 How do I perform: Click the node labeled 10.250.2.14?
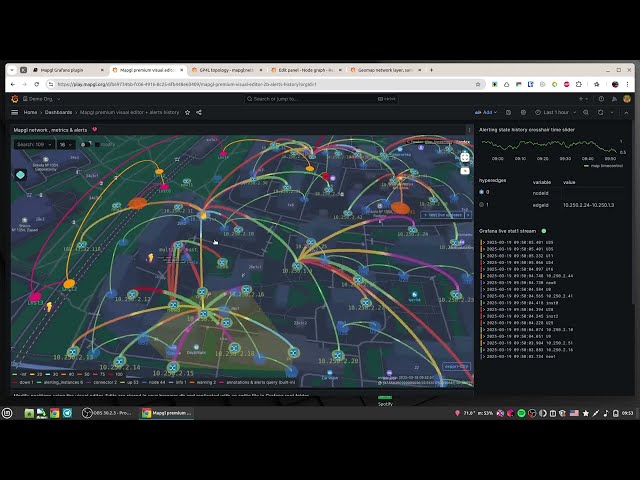point(120,361)
